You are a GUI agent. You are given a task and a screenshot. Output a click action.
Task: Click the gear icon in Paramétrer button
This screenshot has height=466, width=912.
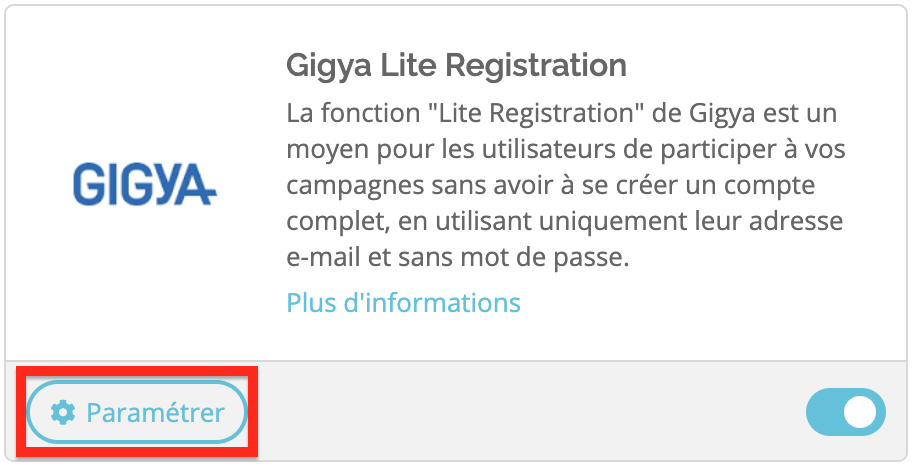tap(63, 412)
